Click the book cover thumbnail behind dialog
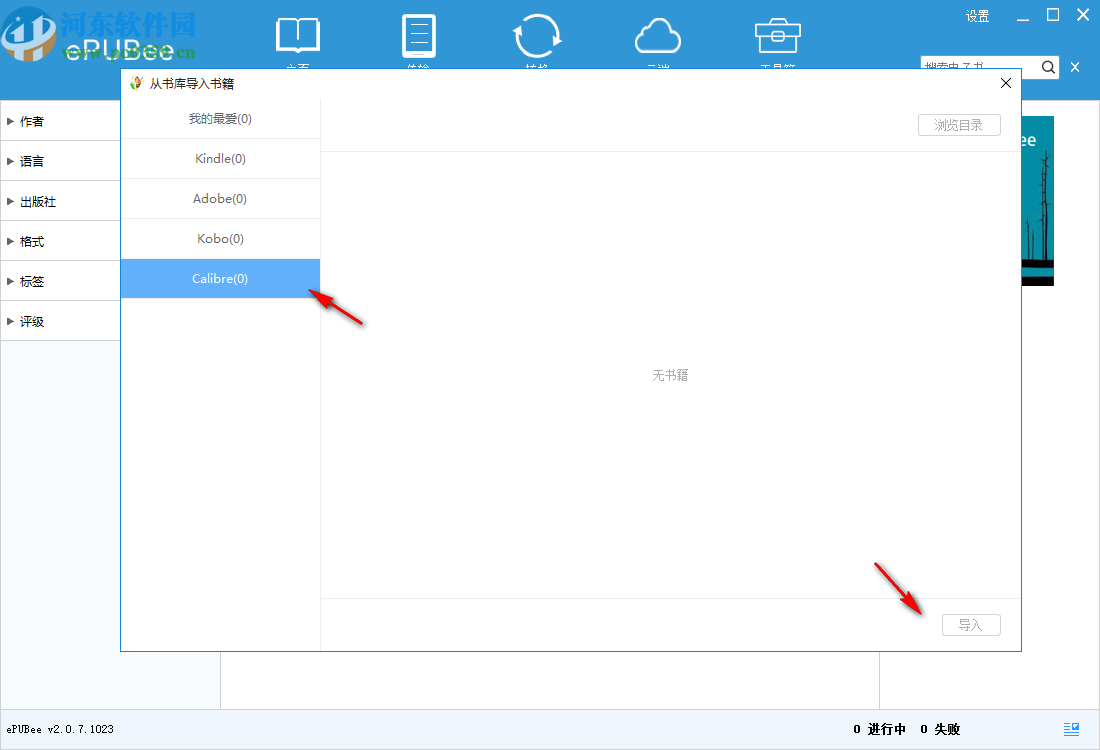Screen dimensions: 1100x750 tap(1038, 201)
